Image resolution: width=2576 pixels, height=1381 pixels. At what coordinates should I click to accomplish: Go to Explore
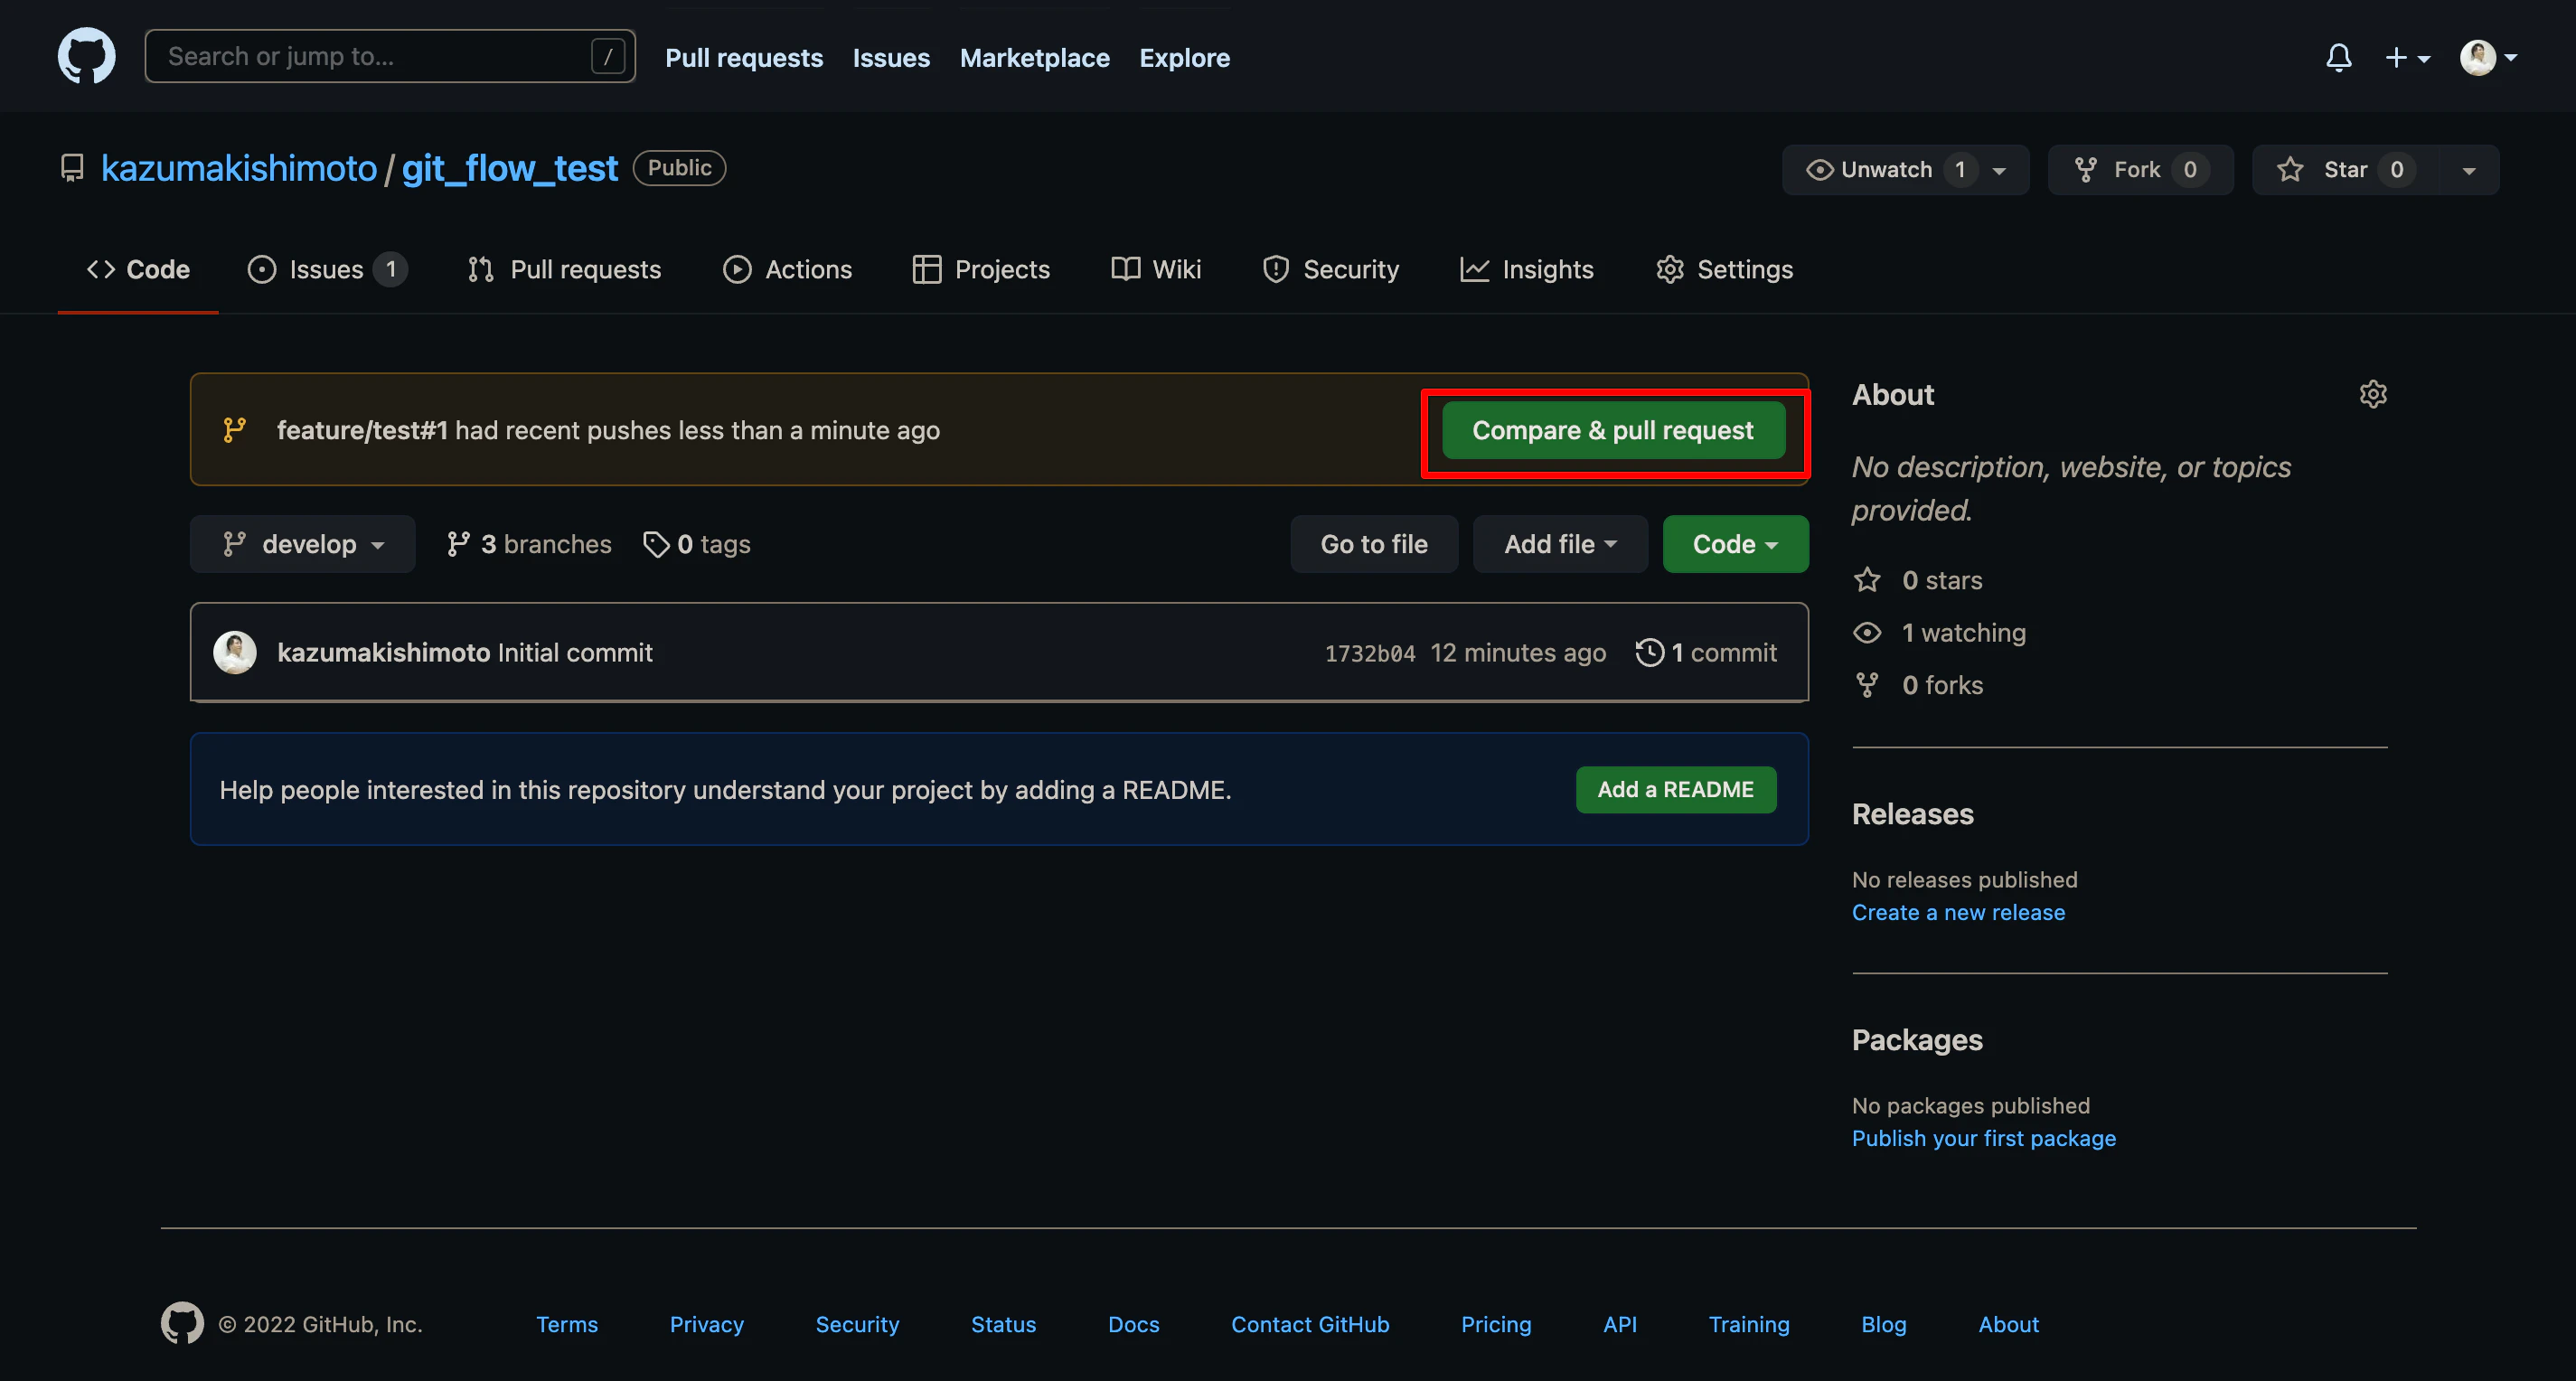pos(1184,58)
